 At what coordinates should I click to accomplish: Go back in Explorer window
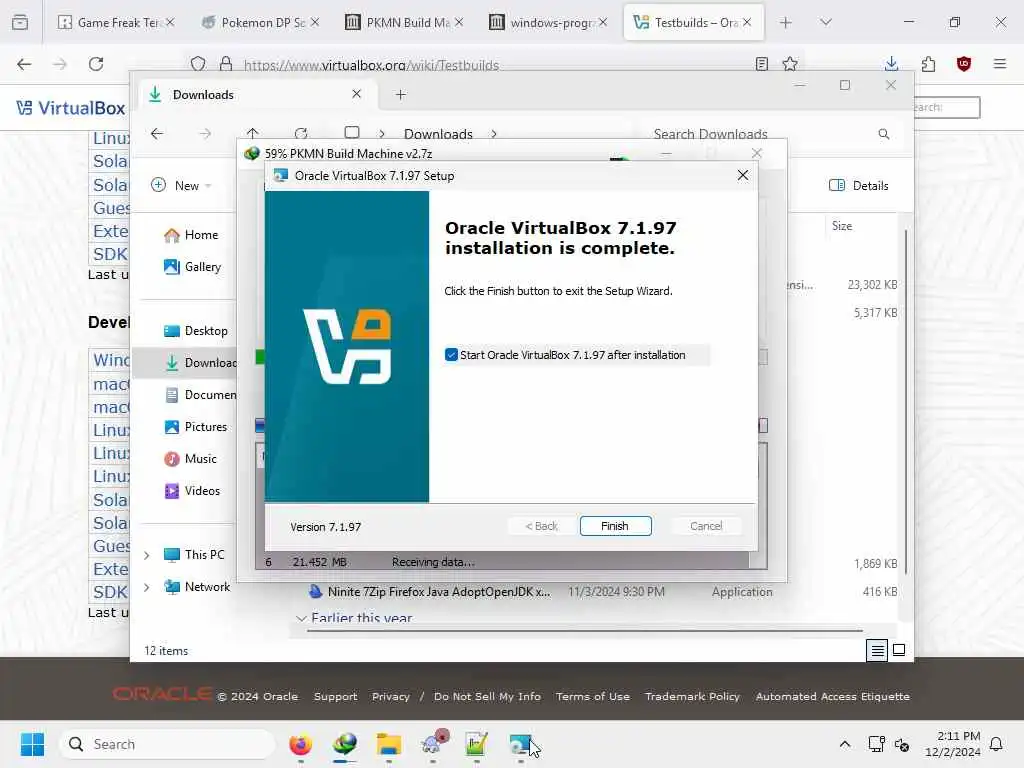[157, 134]
